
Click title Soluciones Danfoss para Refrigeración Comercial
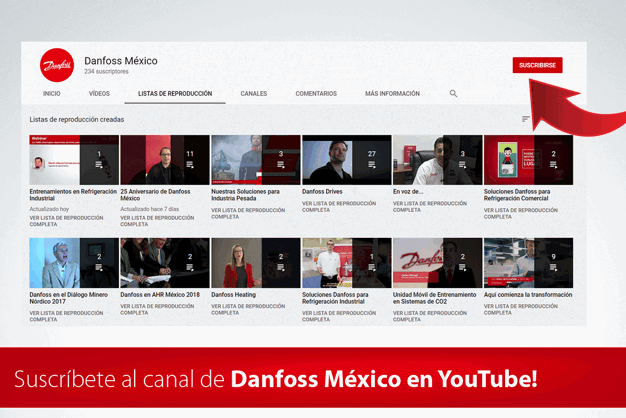point(517,195)
